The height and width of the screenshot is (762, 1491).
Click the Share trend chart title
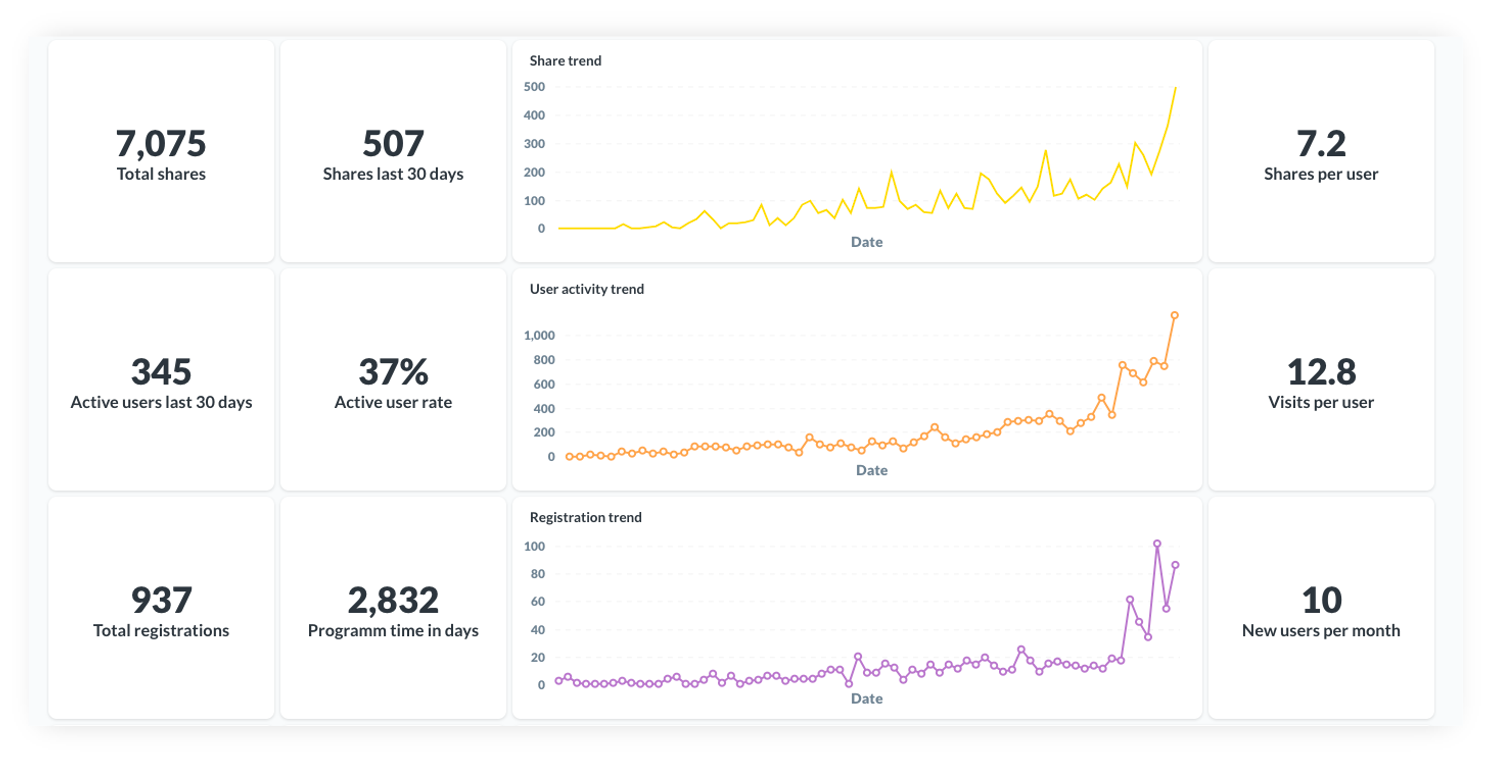tap(565, 61)
